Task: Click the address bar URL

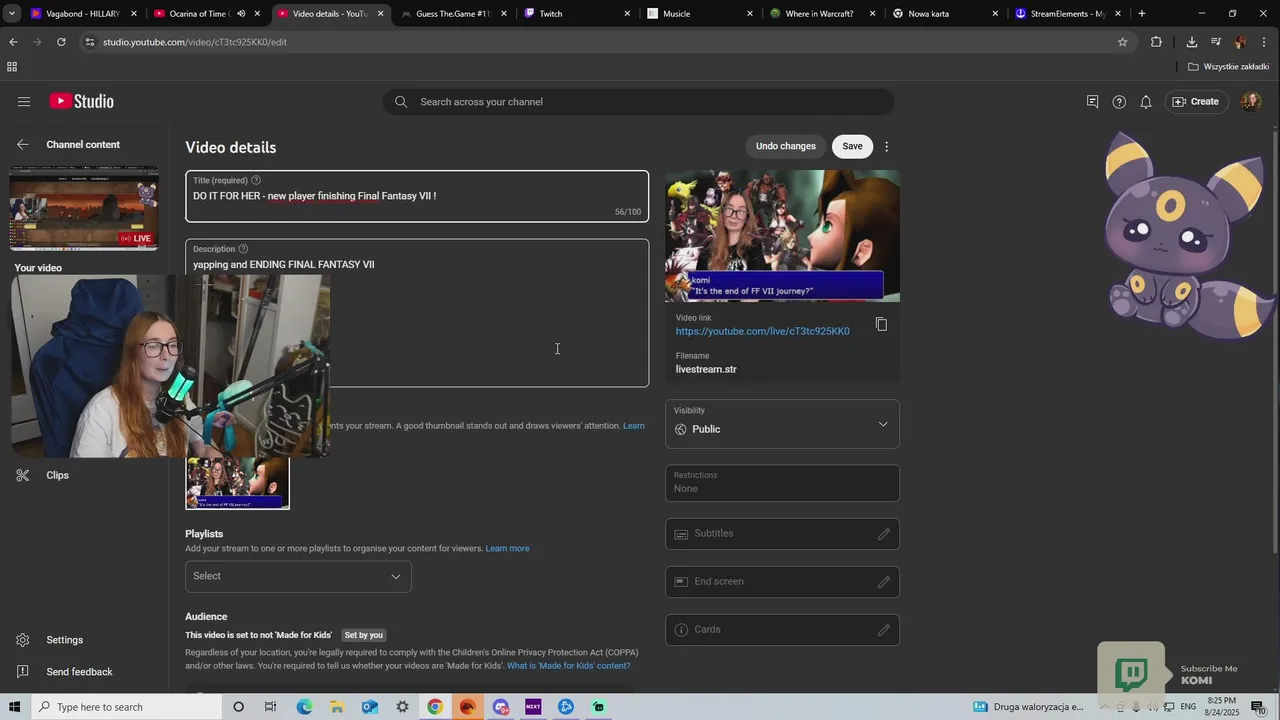Action: pyautogui.click(x=195, y=42)
